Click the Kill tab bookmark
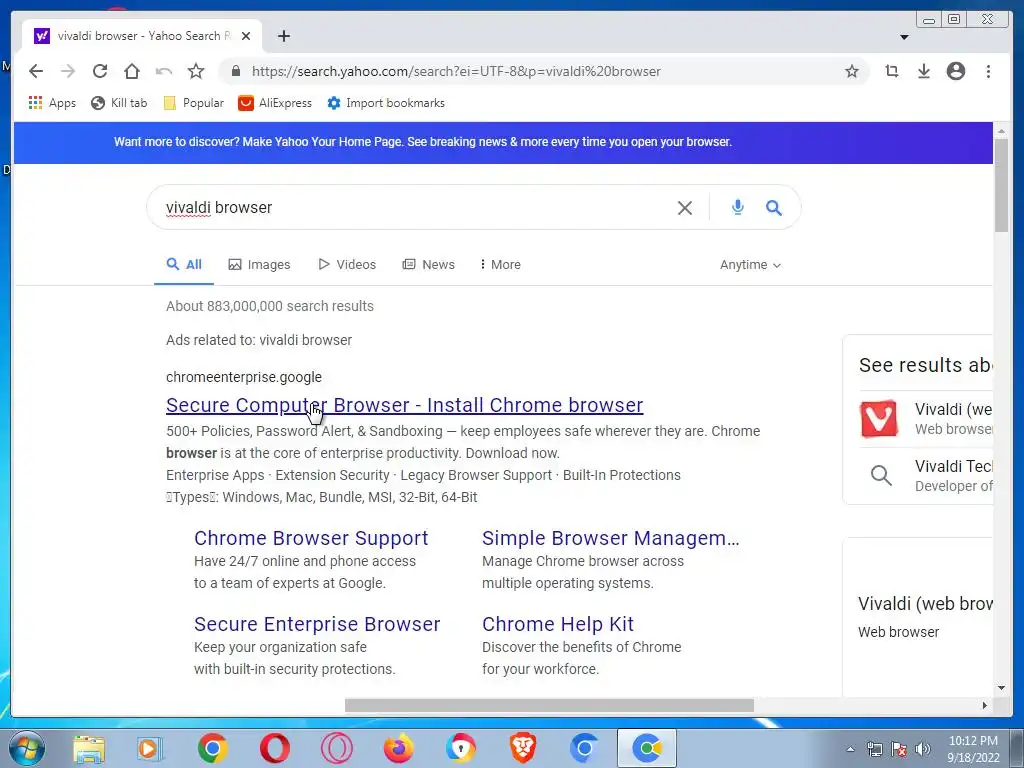The image size is (1024, 768). click(119, 103)
